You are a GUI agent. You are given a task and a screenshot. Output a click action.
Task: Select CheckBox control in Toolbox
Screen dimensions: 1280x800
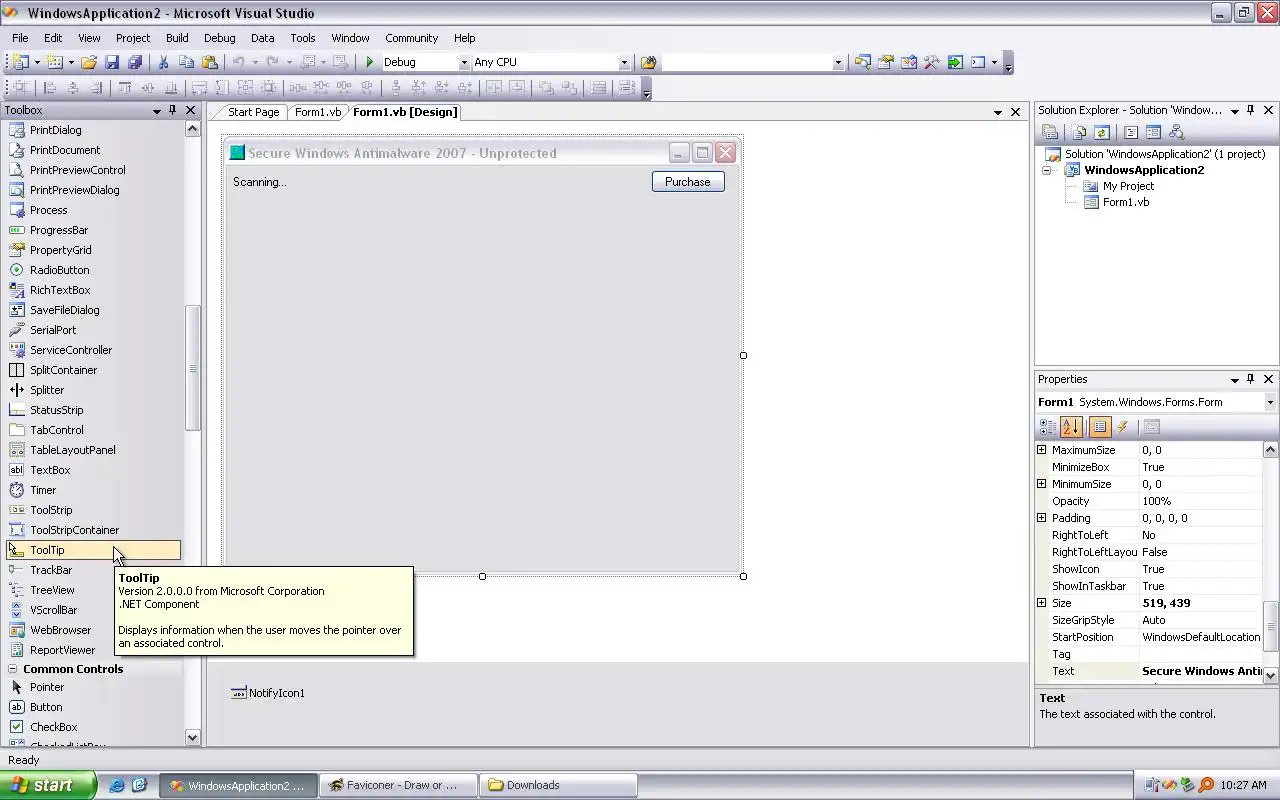pyautogui.click(x=53, y=727)
